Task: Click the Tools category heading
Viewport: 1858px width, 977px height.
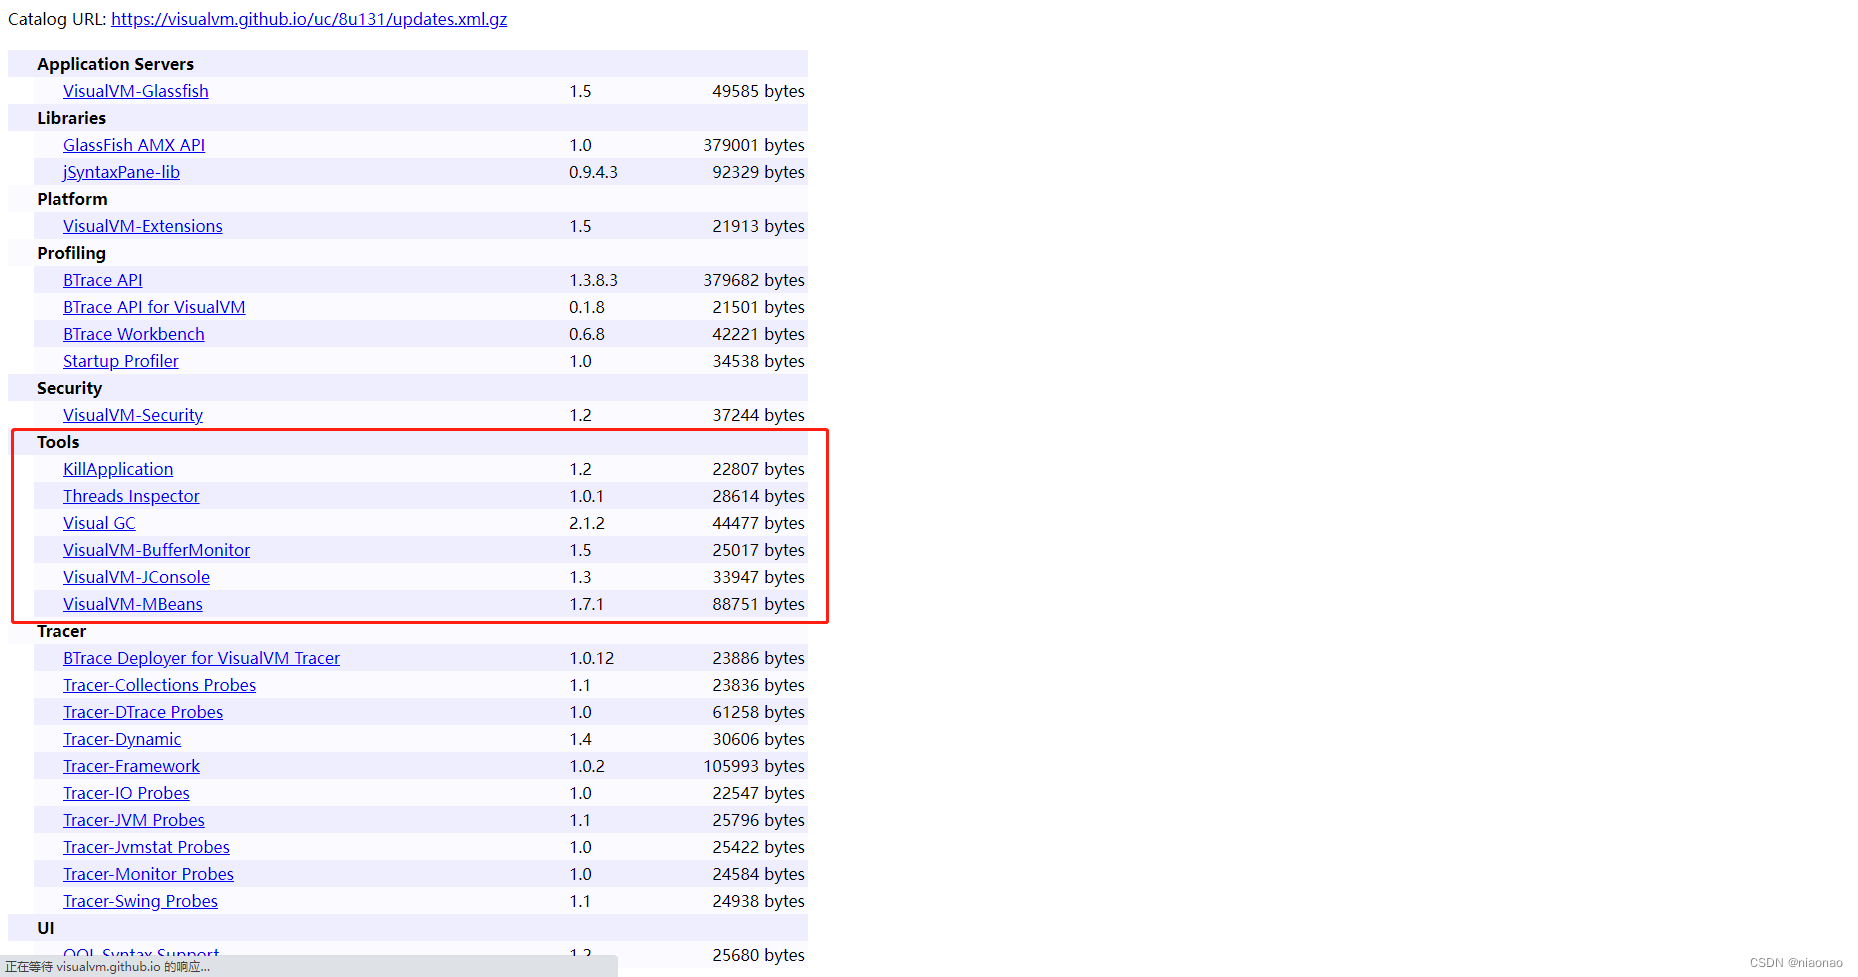Action: (58, 442)
